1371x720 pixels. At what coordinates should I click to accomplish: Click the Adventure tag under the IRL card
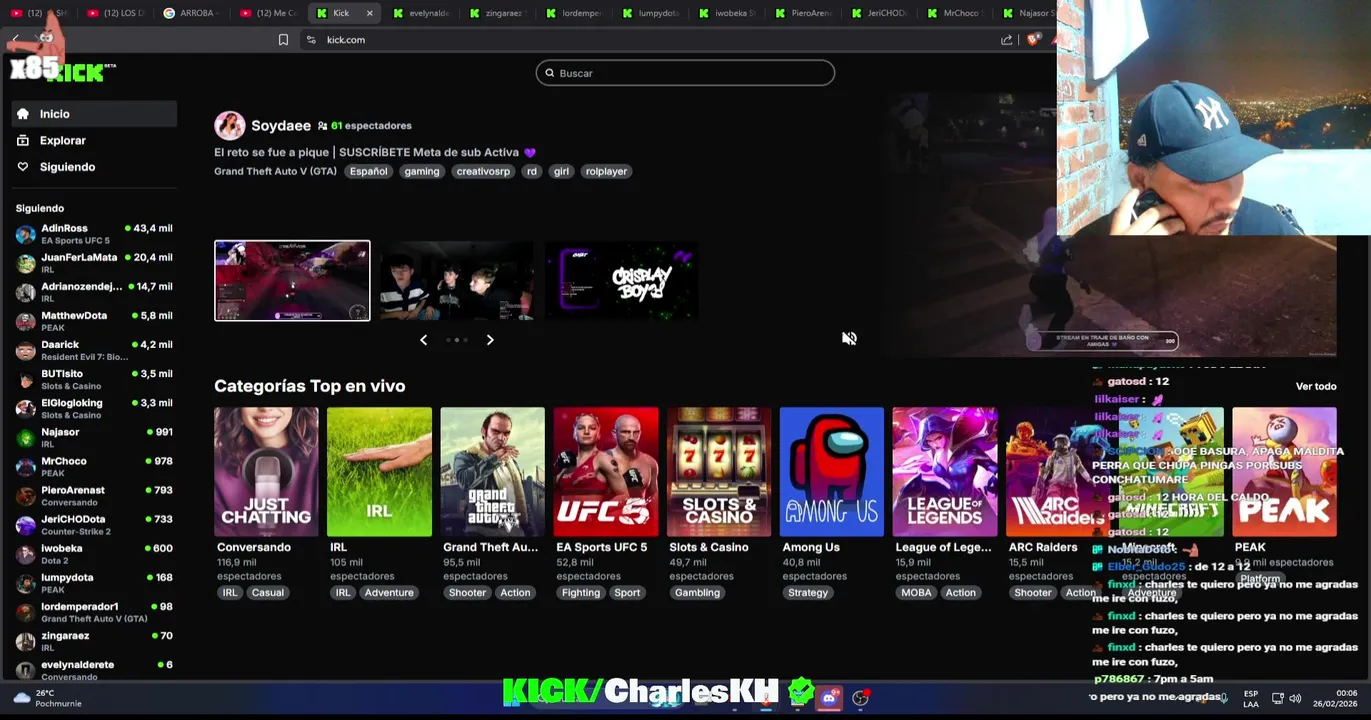tap(389, 593)
